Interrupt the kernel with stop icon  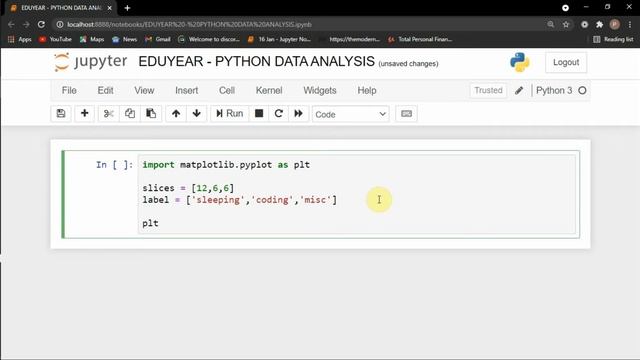(259, 113)
